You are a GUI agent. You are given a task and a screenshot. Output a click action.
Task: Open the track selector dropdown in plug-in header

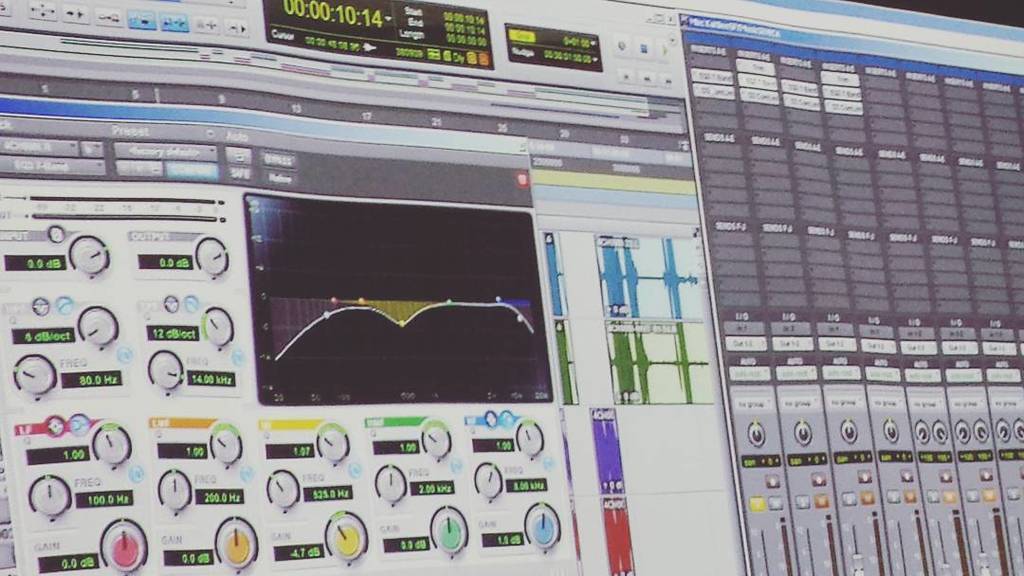[38, 147]
